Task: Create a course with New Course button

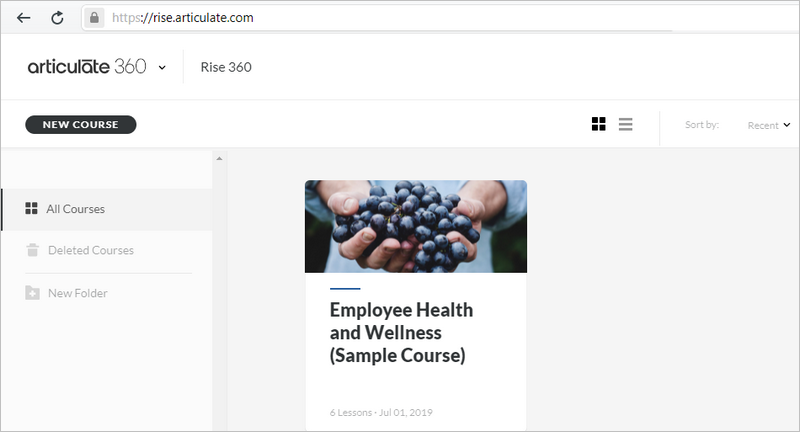Action: coord(81,124)
